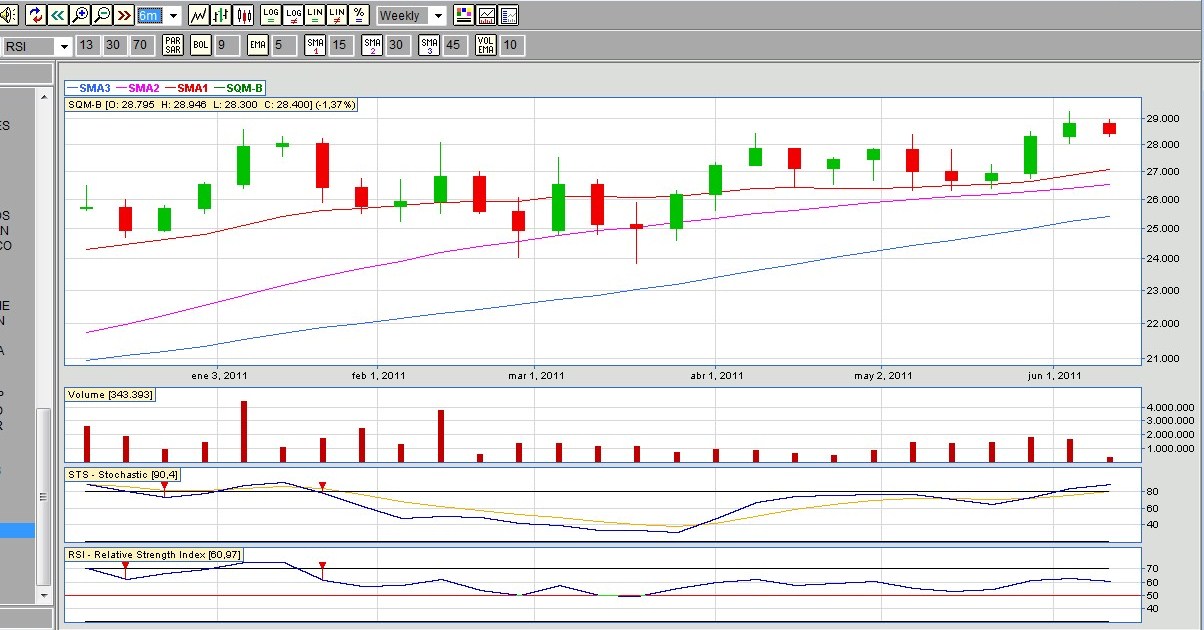Click the zoom out magnifier
This screenshot has width=1204, height=630.
pos(102,15)
